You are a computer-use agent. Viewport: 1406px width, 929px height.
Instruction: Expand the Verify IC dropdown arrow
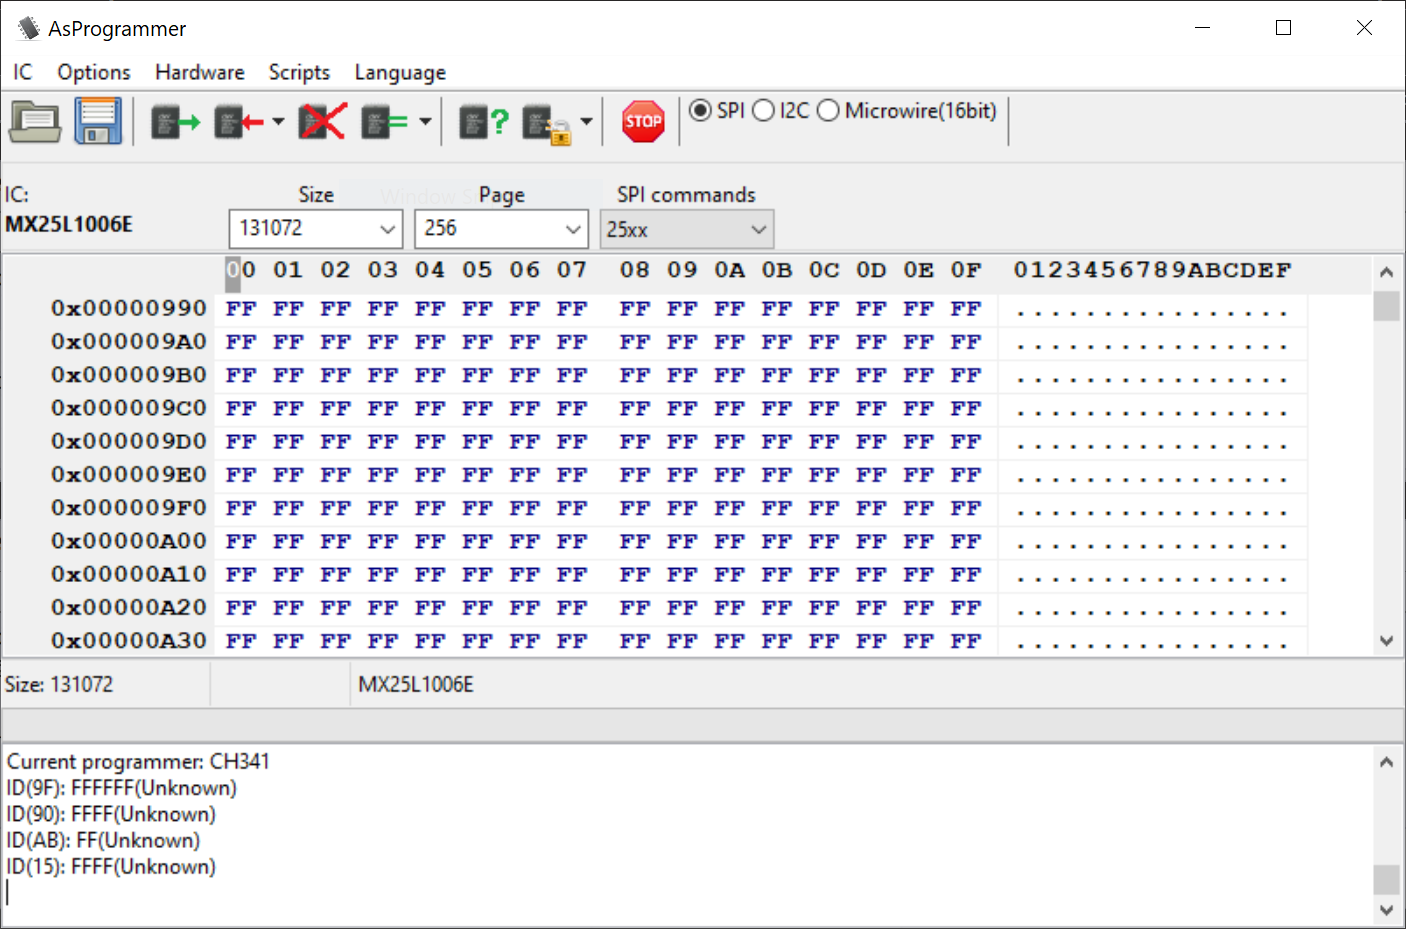tap(425, 122)
